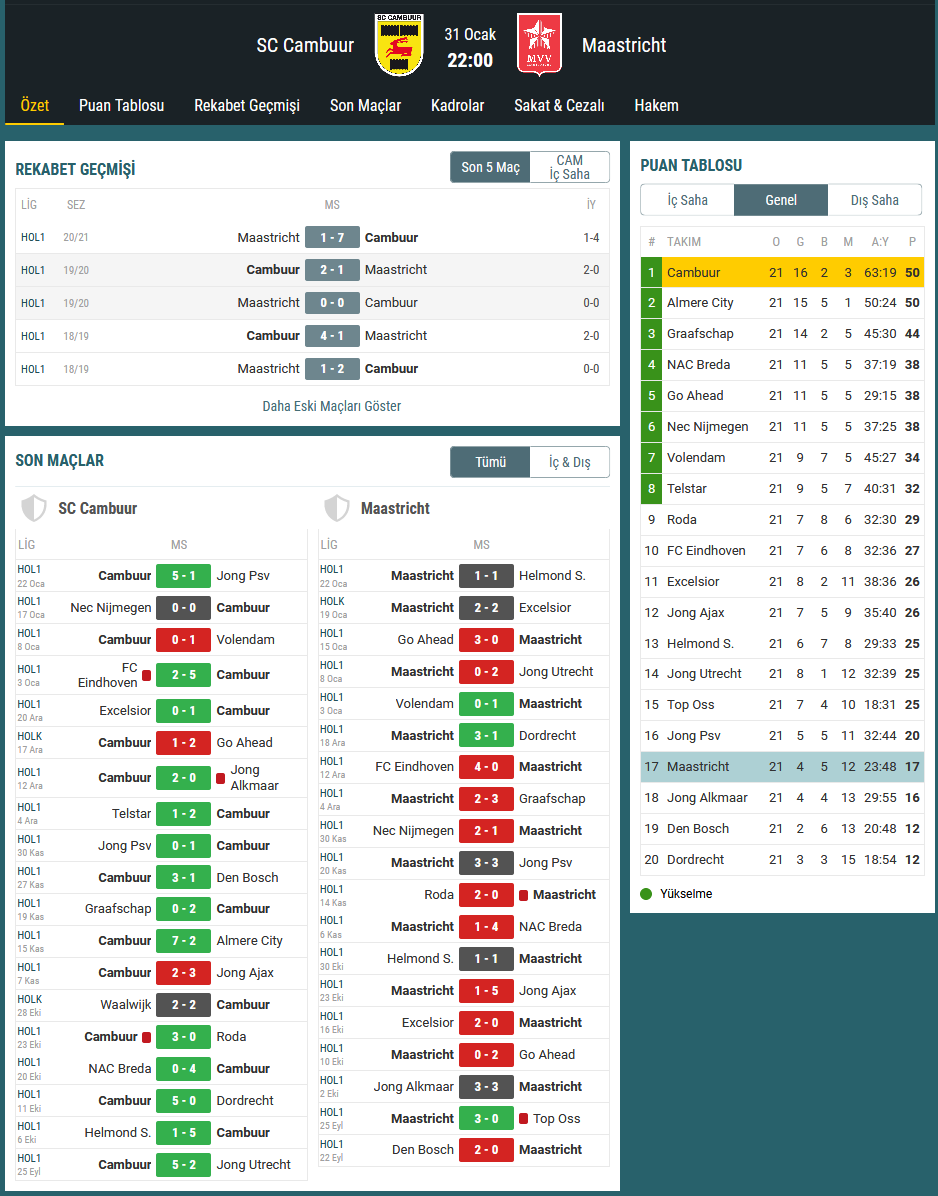938x1196 pixels.
Task: Click the green Yükselme legend dot
Action: click(647, 894)
